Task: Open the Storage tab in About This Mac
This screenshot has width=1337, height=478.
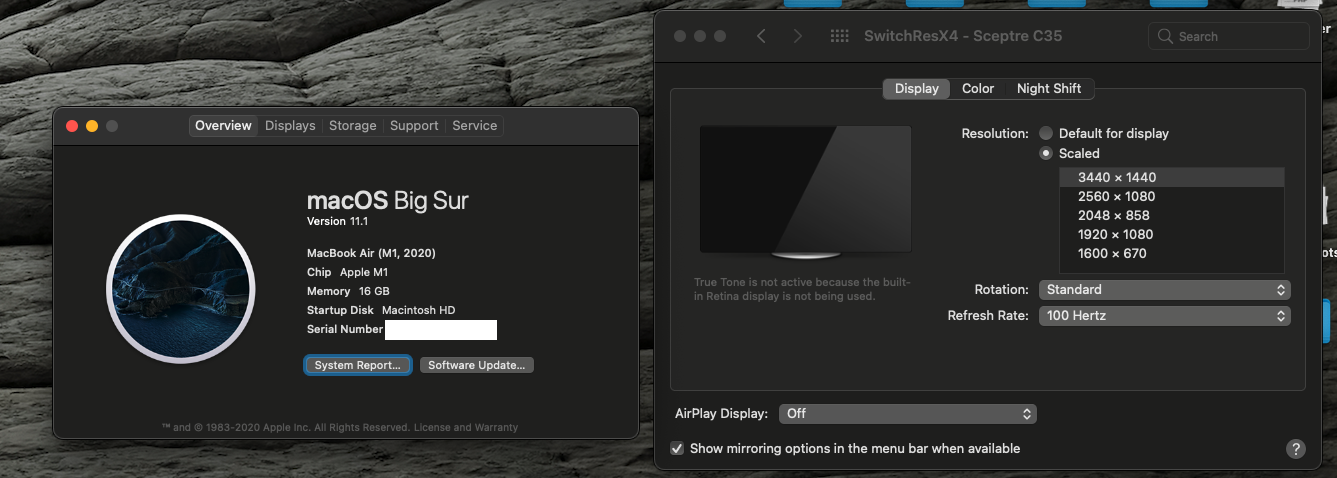Action: 353,125
